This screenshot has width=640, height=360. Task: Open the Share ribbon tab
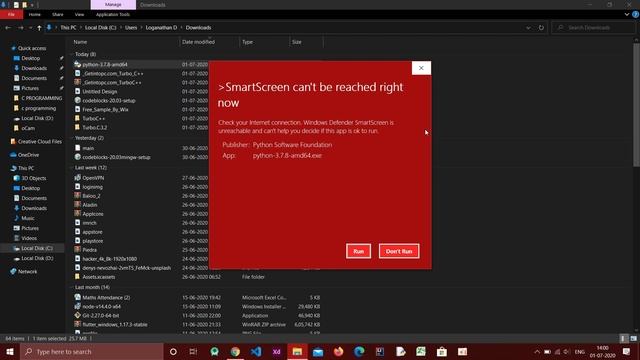pos(58,14)
